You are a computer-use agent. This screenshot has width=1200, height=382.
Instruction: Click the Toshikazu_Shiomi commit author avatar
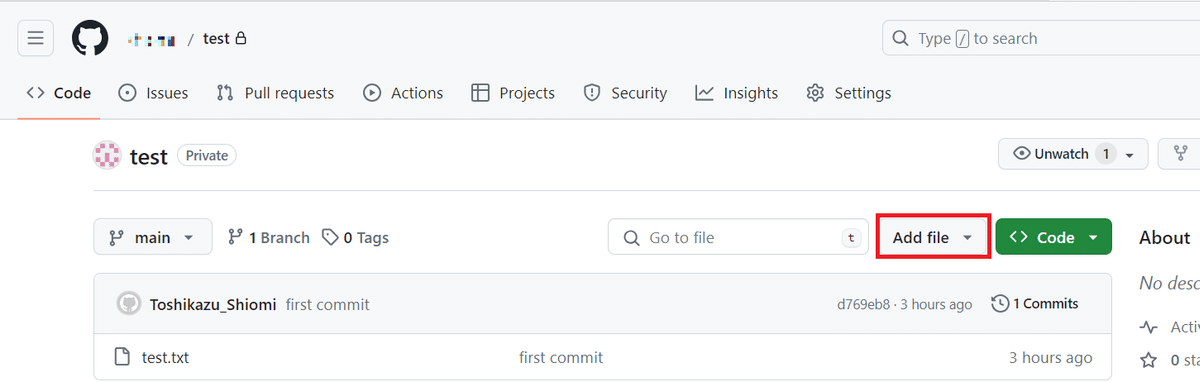[129, 304]
